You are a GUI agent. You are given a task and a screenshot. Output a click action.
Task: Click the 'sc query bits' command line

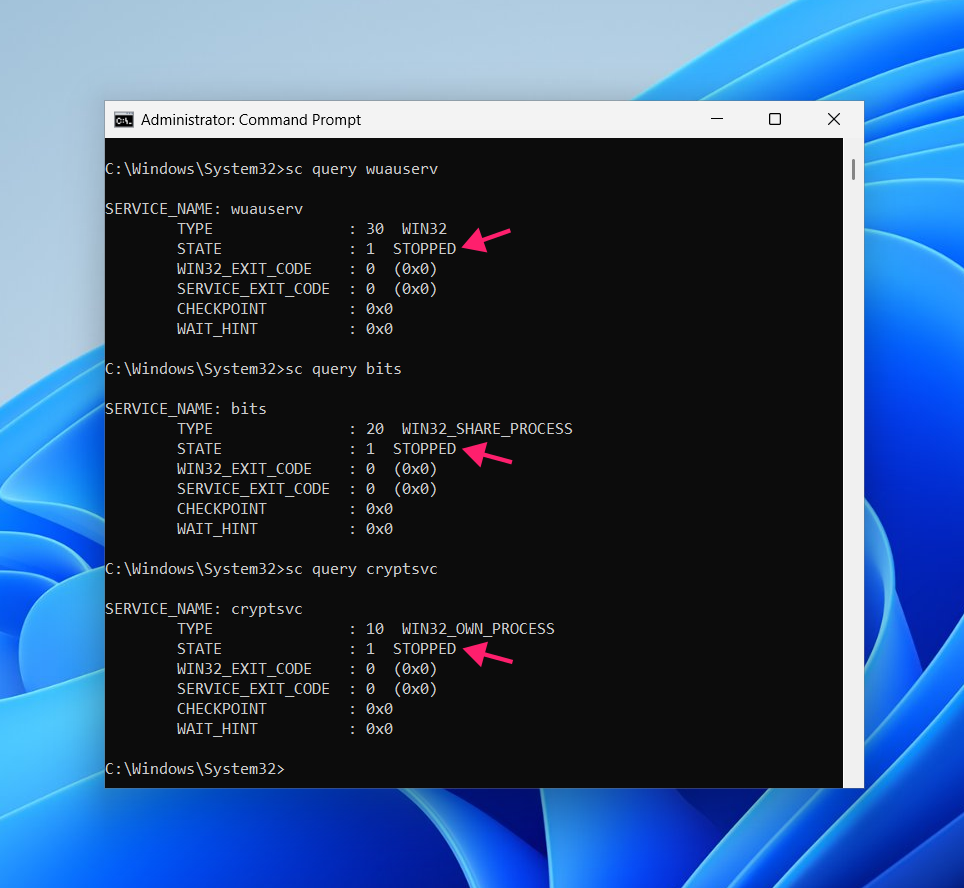[253, 369]
